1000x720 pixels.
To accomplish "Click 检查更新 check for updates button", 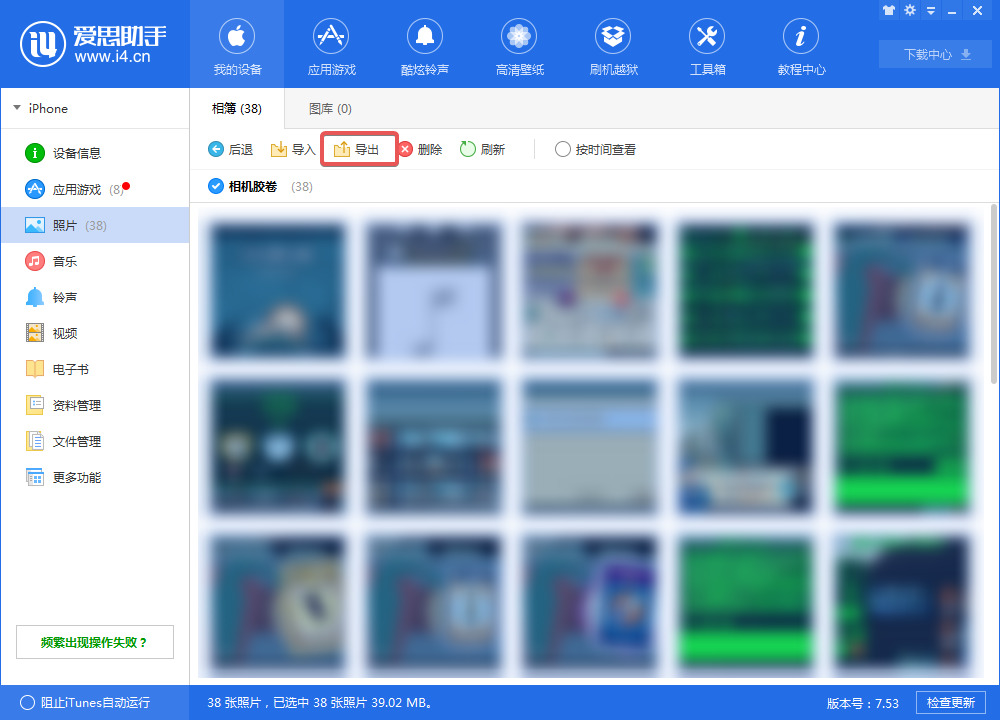I will tap(951, 702).
